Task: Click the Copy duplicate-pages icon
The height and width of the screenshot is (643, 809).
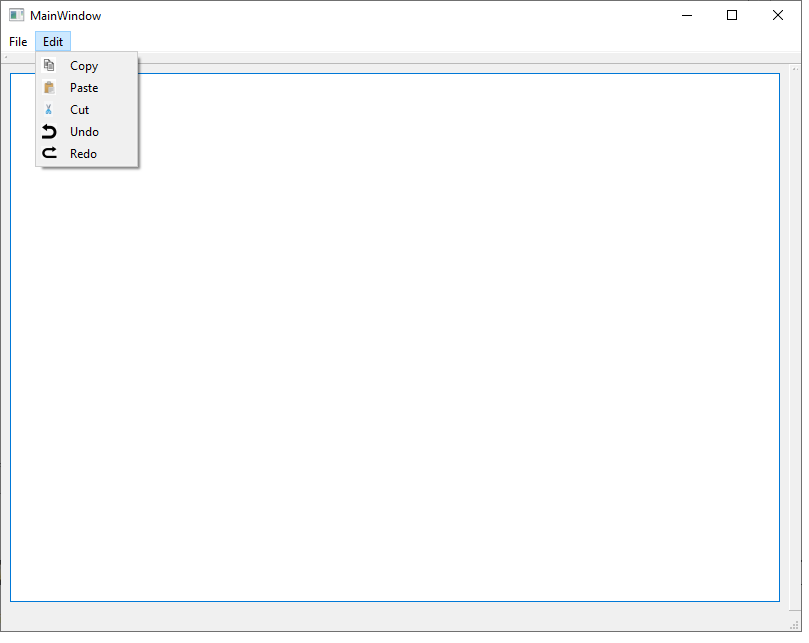Action: point(49,65)
